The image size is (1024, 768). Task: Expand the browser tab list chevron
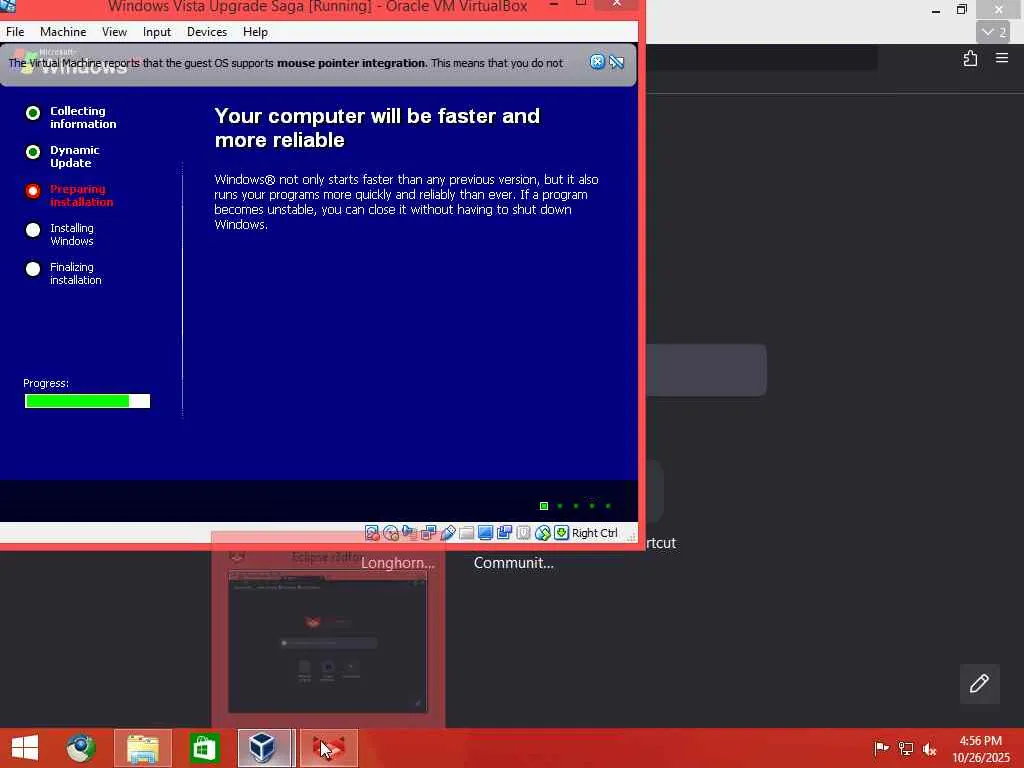coord(993,32)
